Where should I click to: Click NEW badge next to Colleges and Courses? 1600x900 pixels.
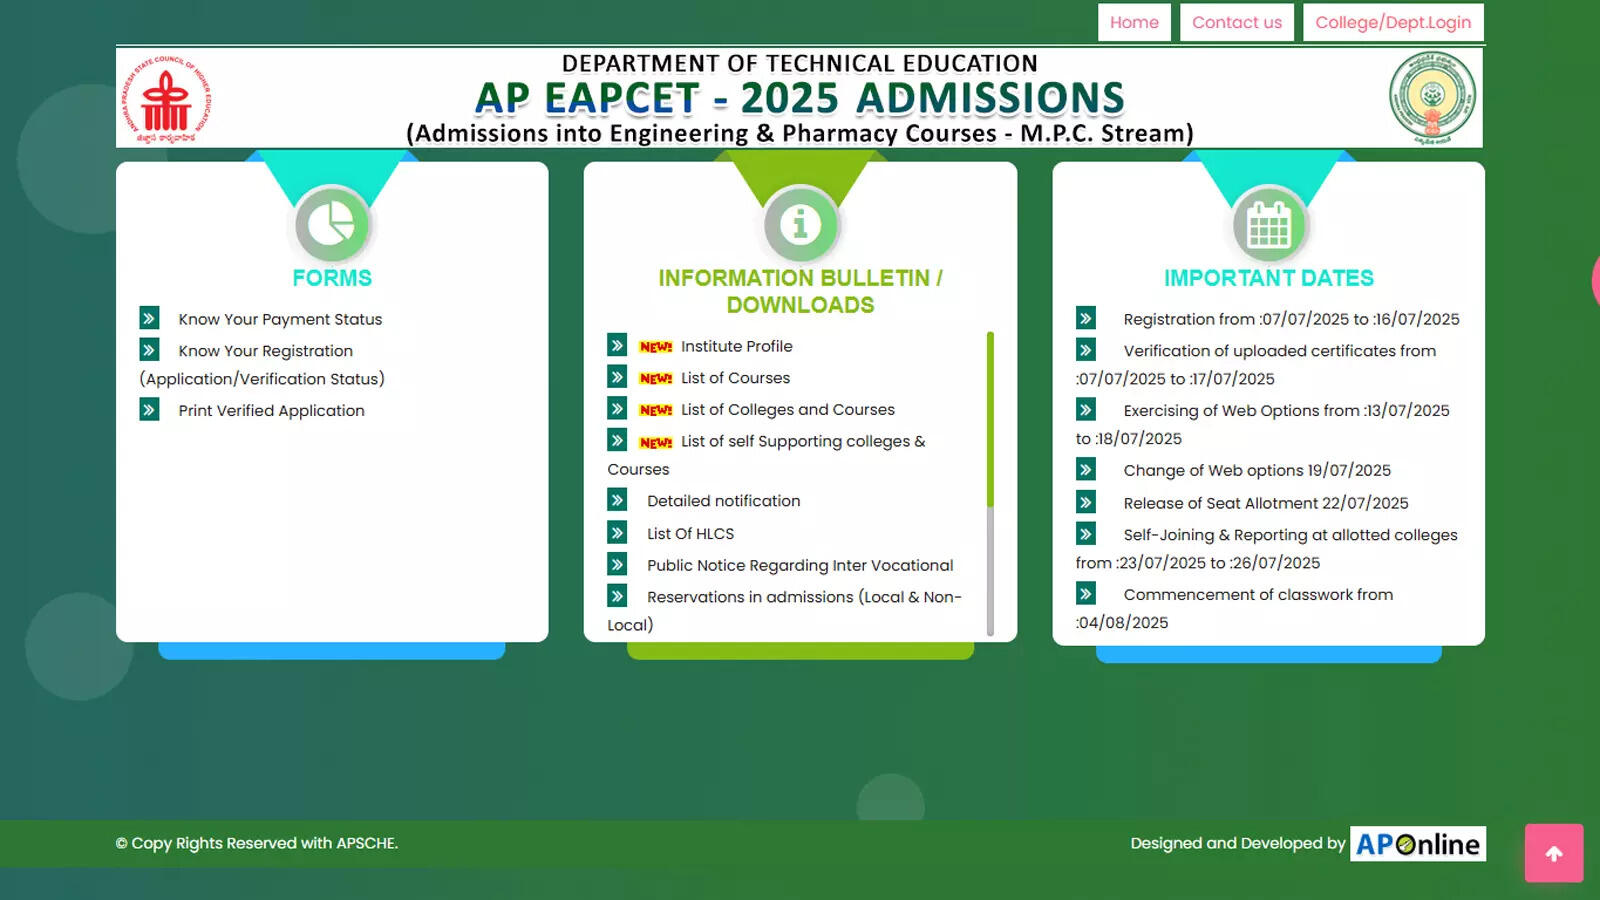(x=656, y=411)
